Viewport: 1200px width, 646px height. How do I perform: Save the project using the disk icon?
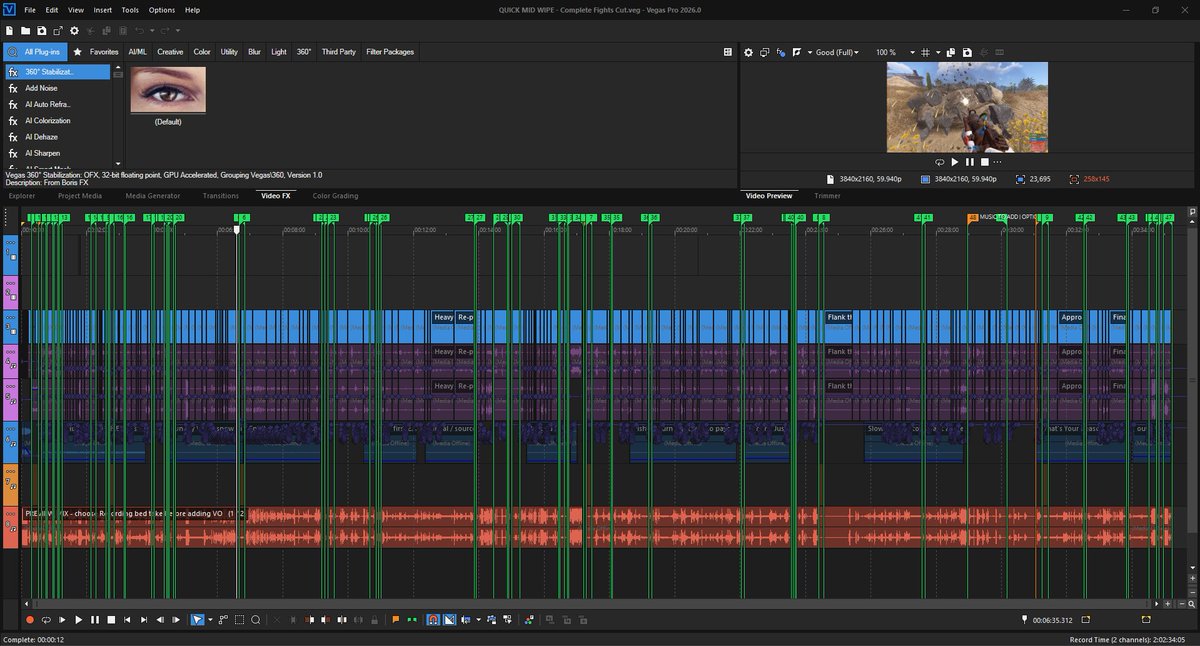coord(41,31)
